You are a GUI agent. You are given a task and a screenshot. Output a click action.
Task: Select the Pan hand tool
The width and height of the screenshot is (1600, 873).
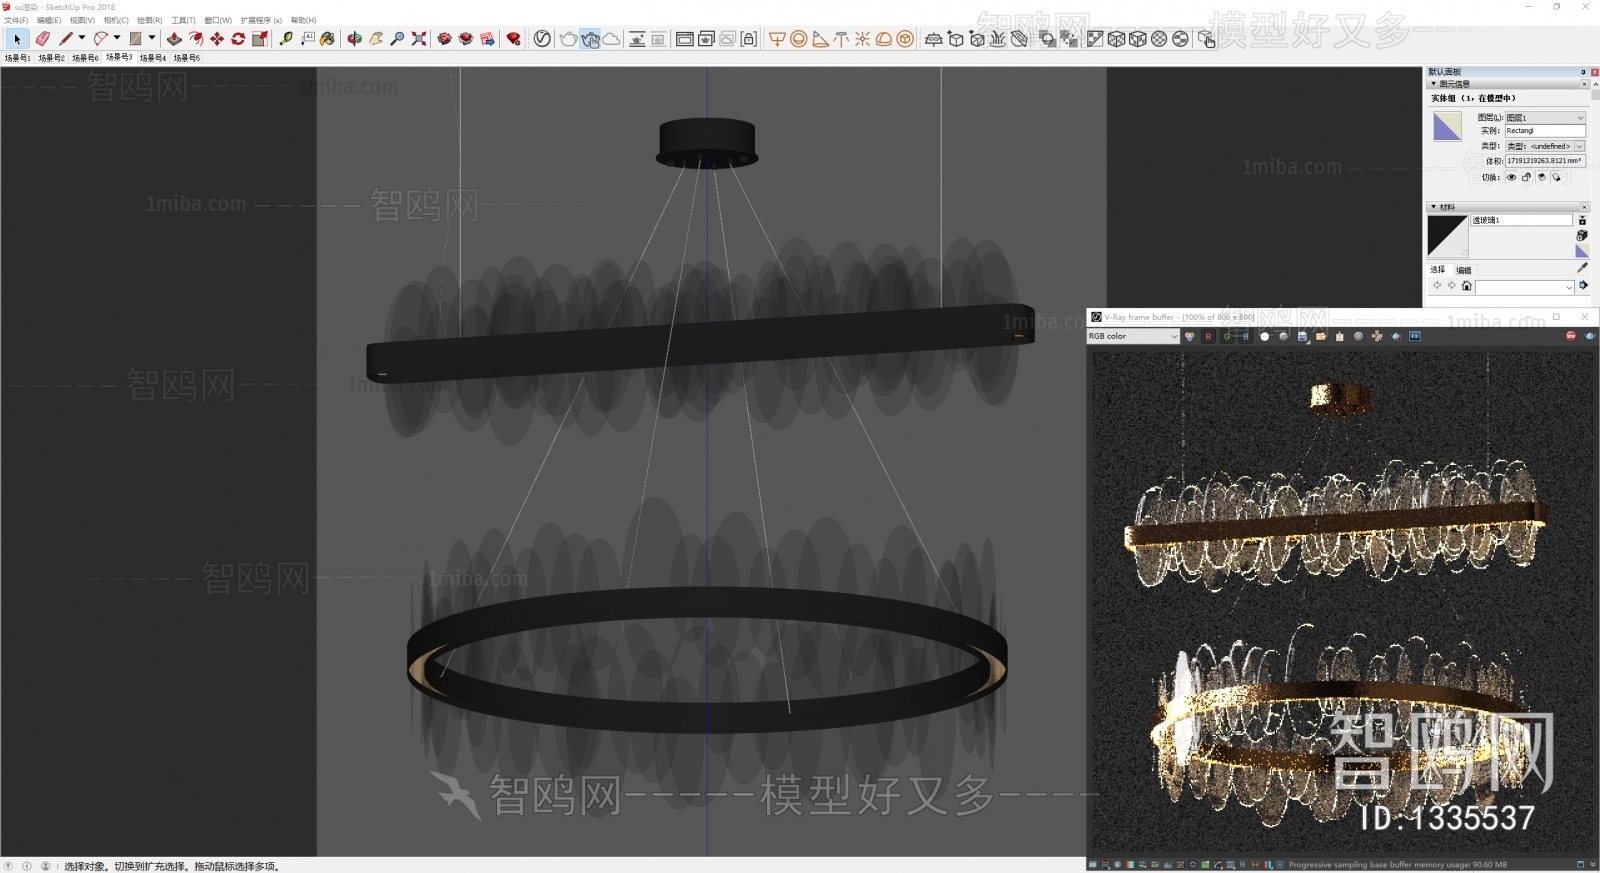tap(376, 39)
